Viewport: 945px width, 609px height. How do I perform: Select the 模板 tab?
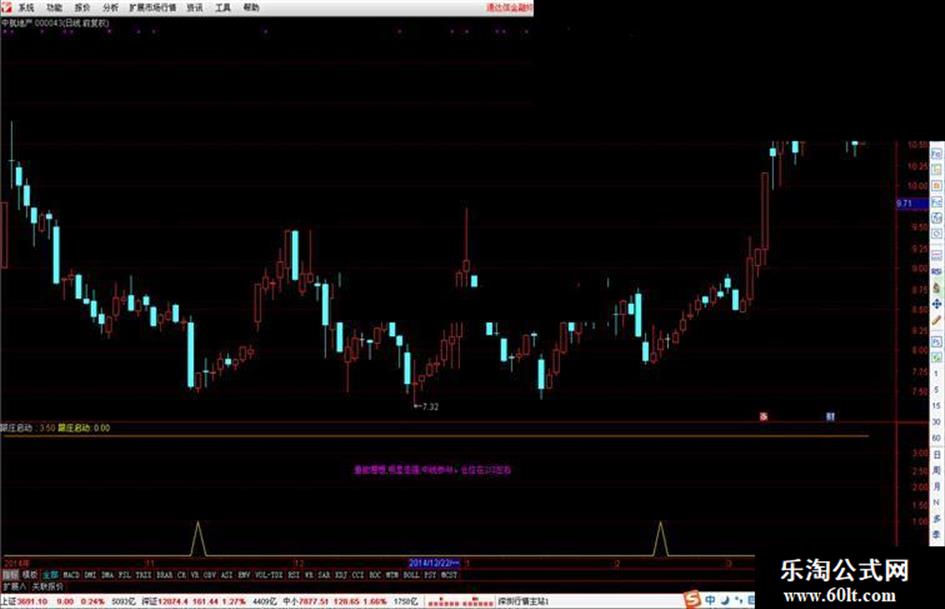[x=30, y=575]
